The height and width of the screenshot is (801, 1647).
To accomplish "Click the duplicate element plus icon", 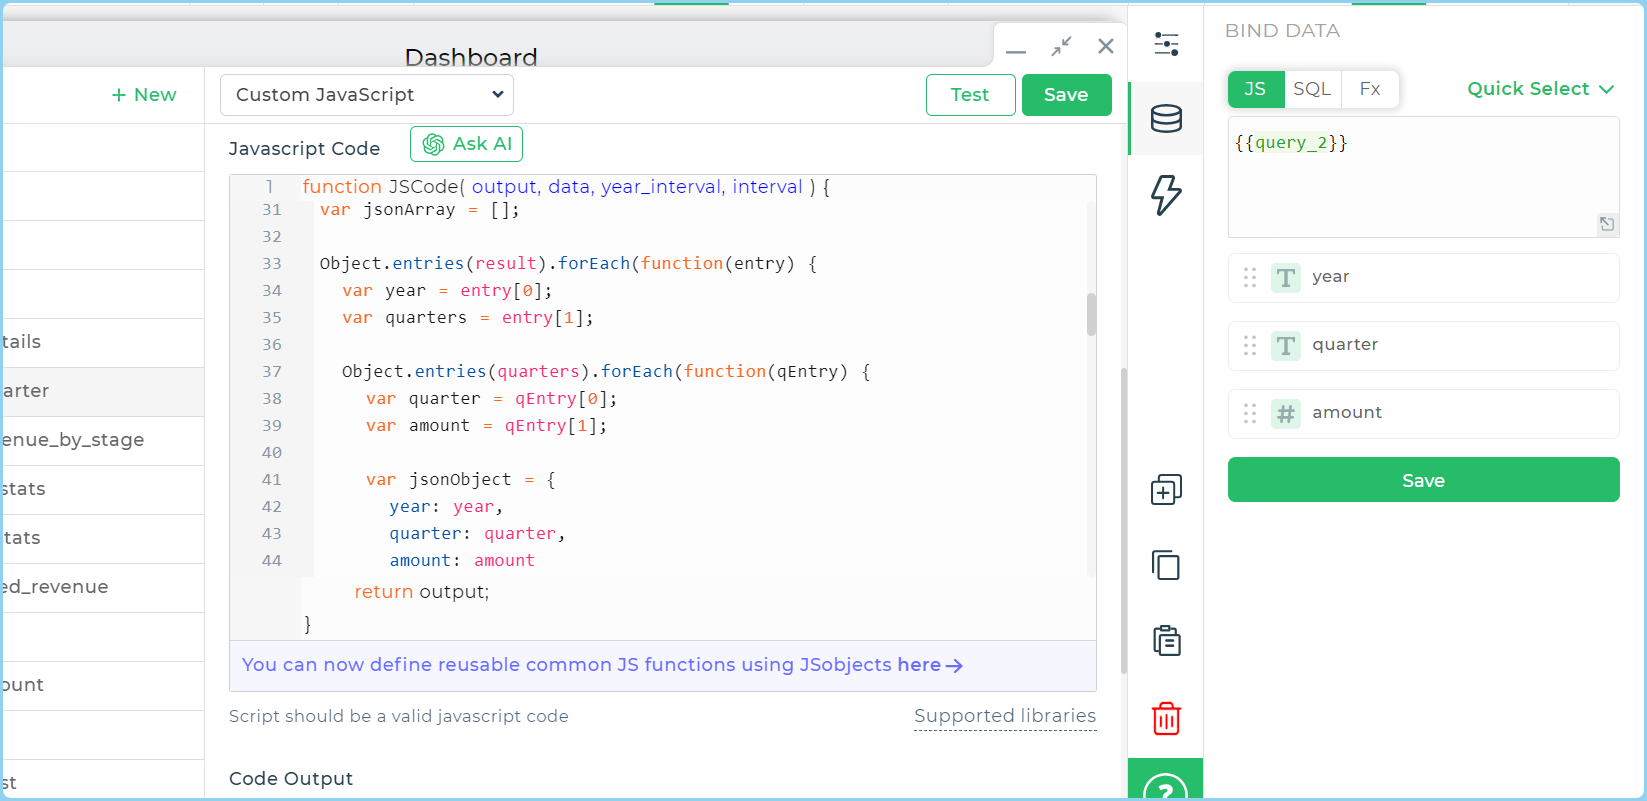I will (x=1166, y=490).
